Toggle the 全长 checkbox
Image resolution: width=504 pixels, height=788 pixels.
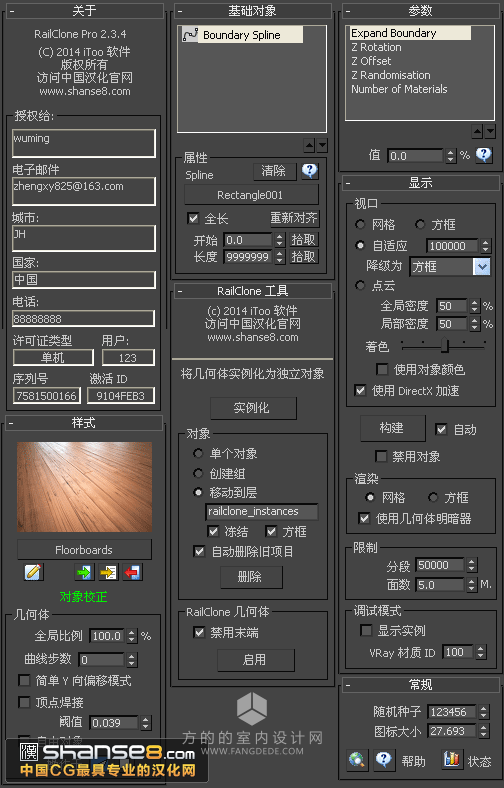[192, 218]
